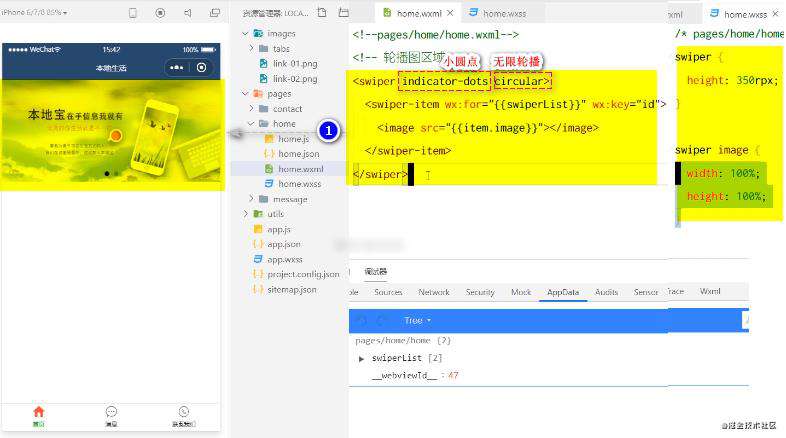This screenshot has width=786, height=438.
Task: Collapse the images folder
Action: click(245, 34)
